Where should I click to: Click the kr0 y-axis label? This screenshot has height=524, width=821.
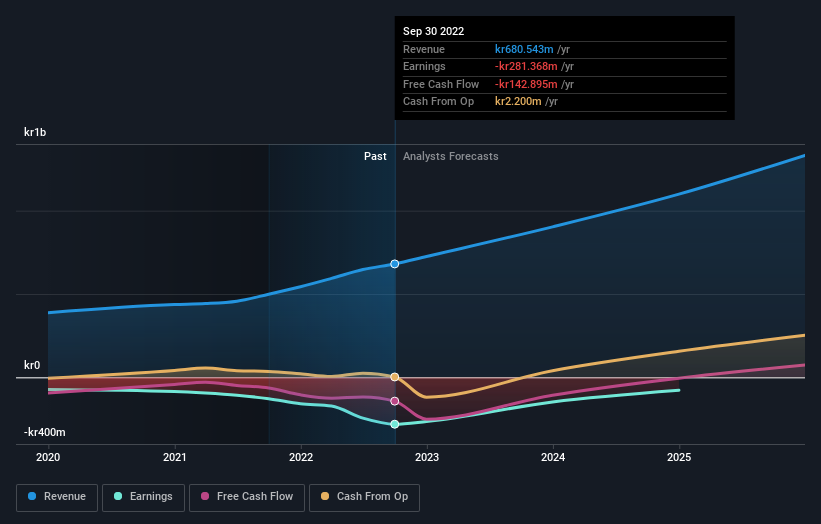[32, 365]
